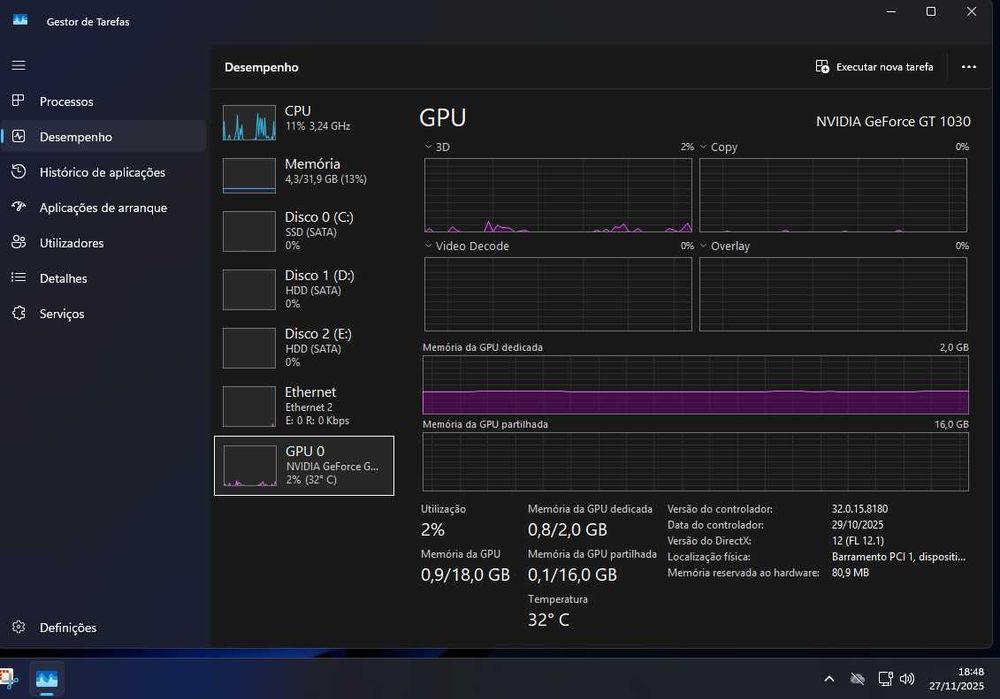The image size is (1000, 699).
Task: Run a new task with Executar nova tarefa
Action: point(874,67)
